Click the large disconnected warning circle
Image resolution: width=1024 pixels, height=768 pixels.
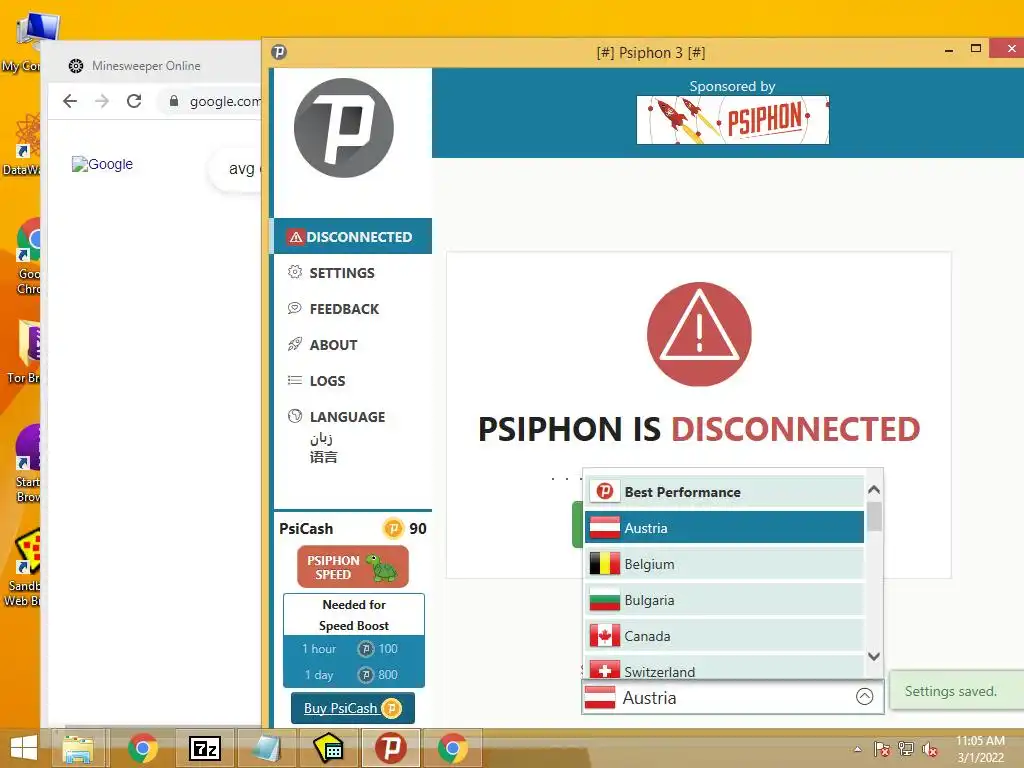tap(699, 334)
